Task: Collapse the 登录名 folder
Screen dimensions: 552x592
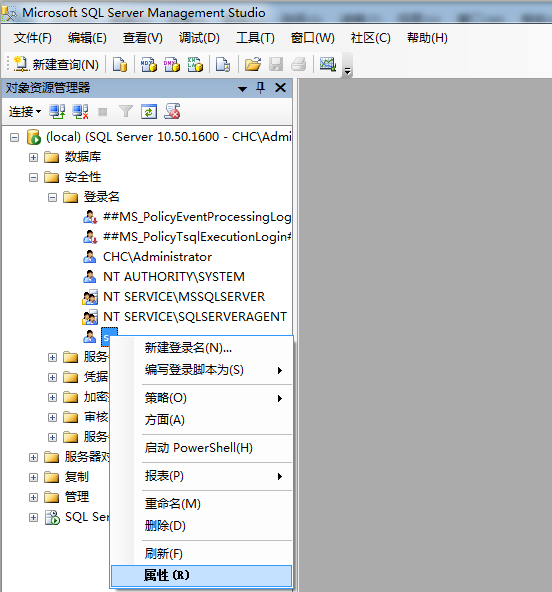Action: [x=52, y=197]
